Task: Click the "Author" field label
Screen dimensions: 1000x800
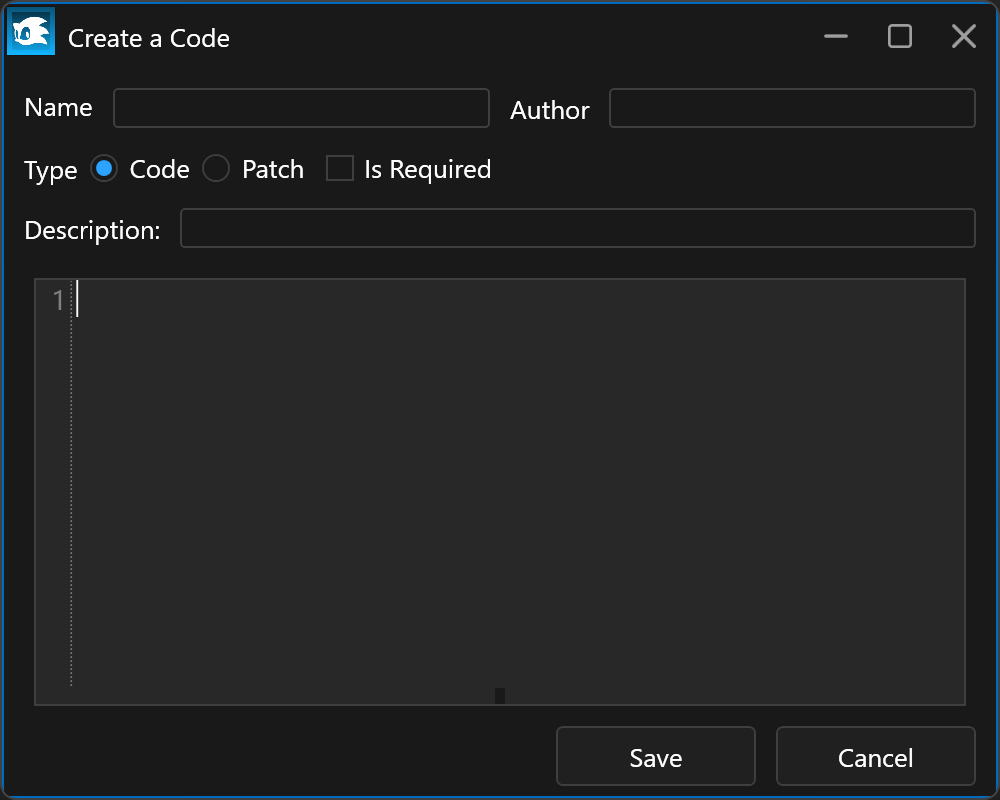Action: (550, 110)
